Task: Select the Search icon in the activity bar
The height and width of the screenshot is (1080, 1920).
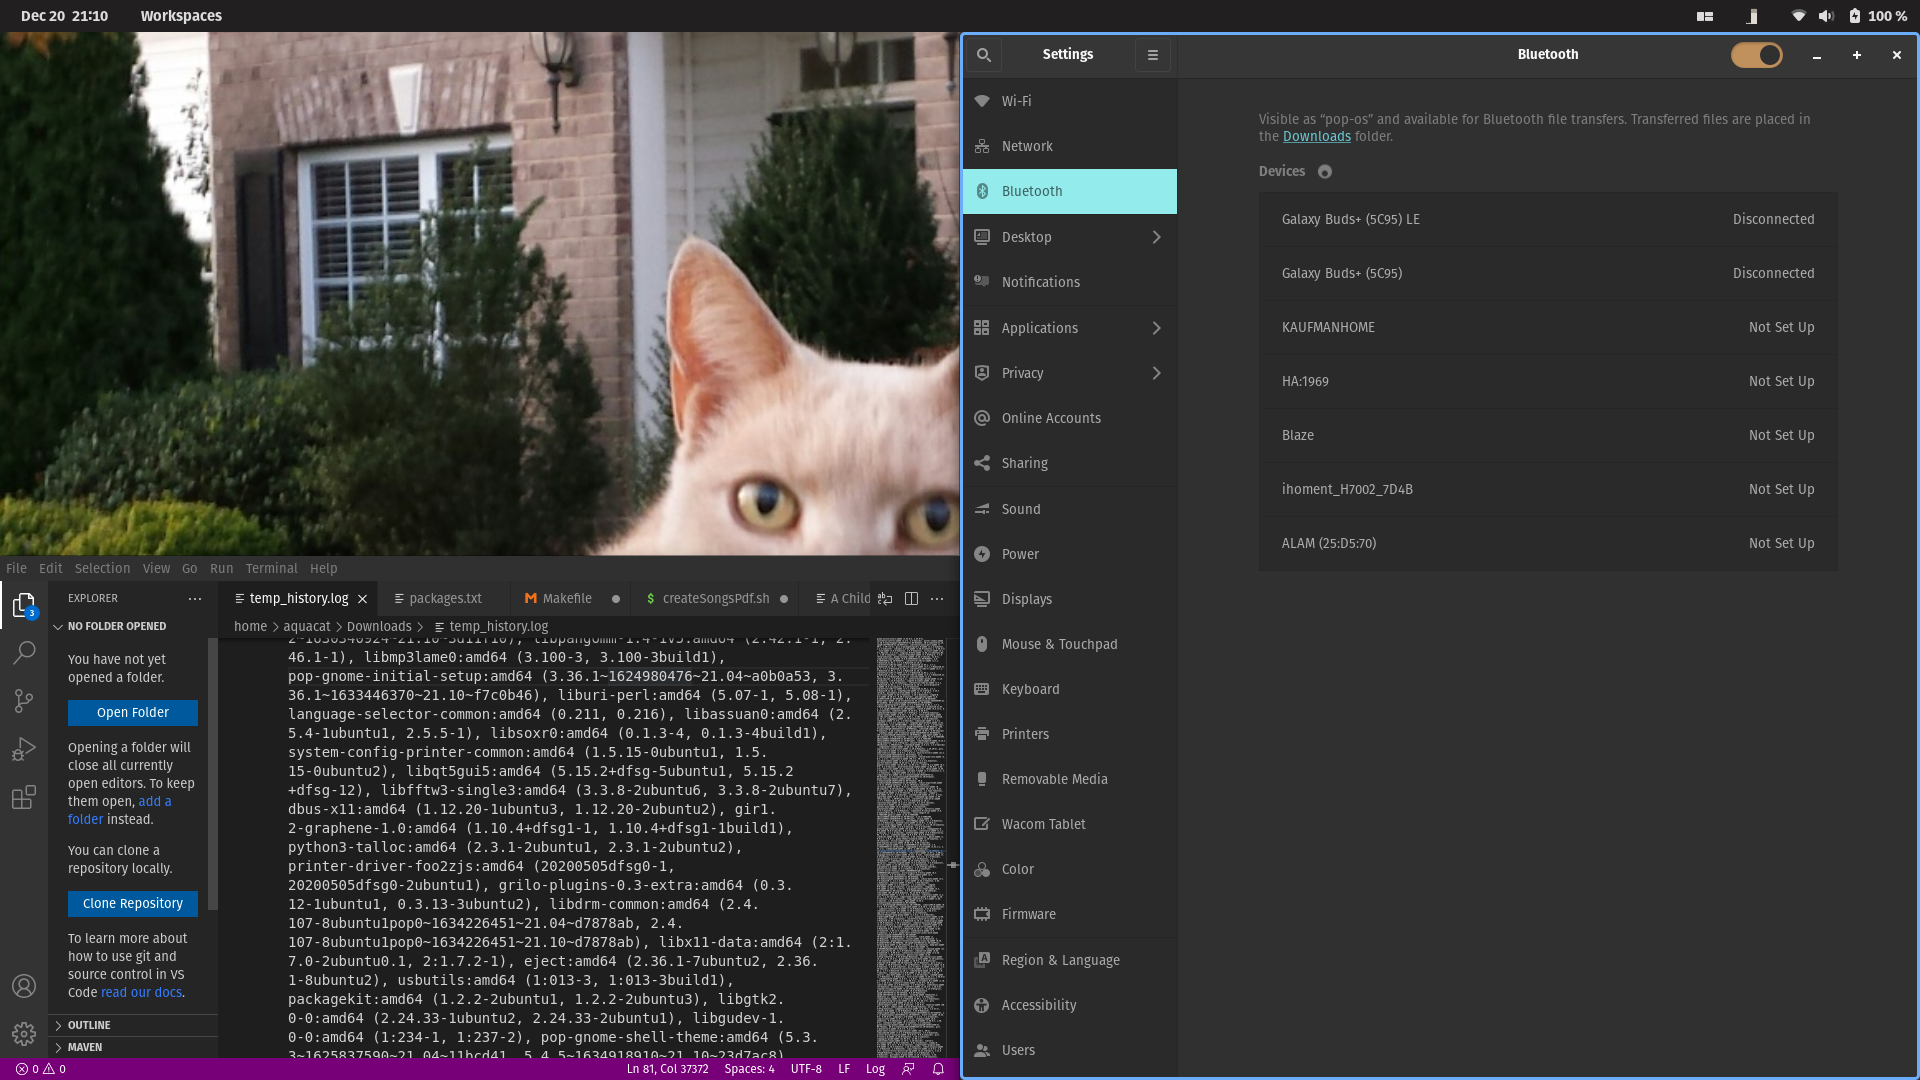Action: [x=24, y=652]
